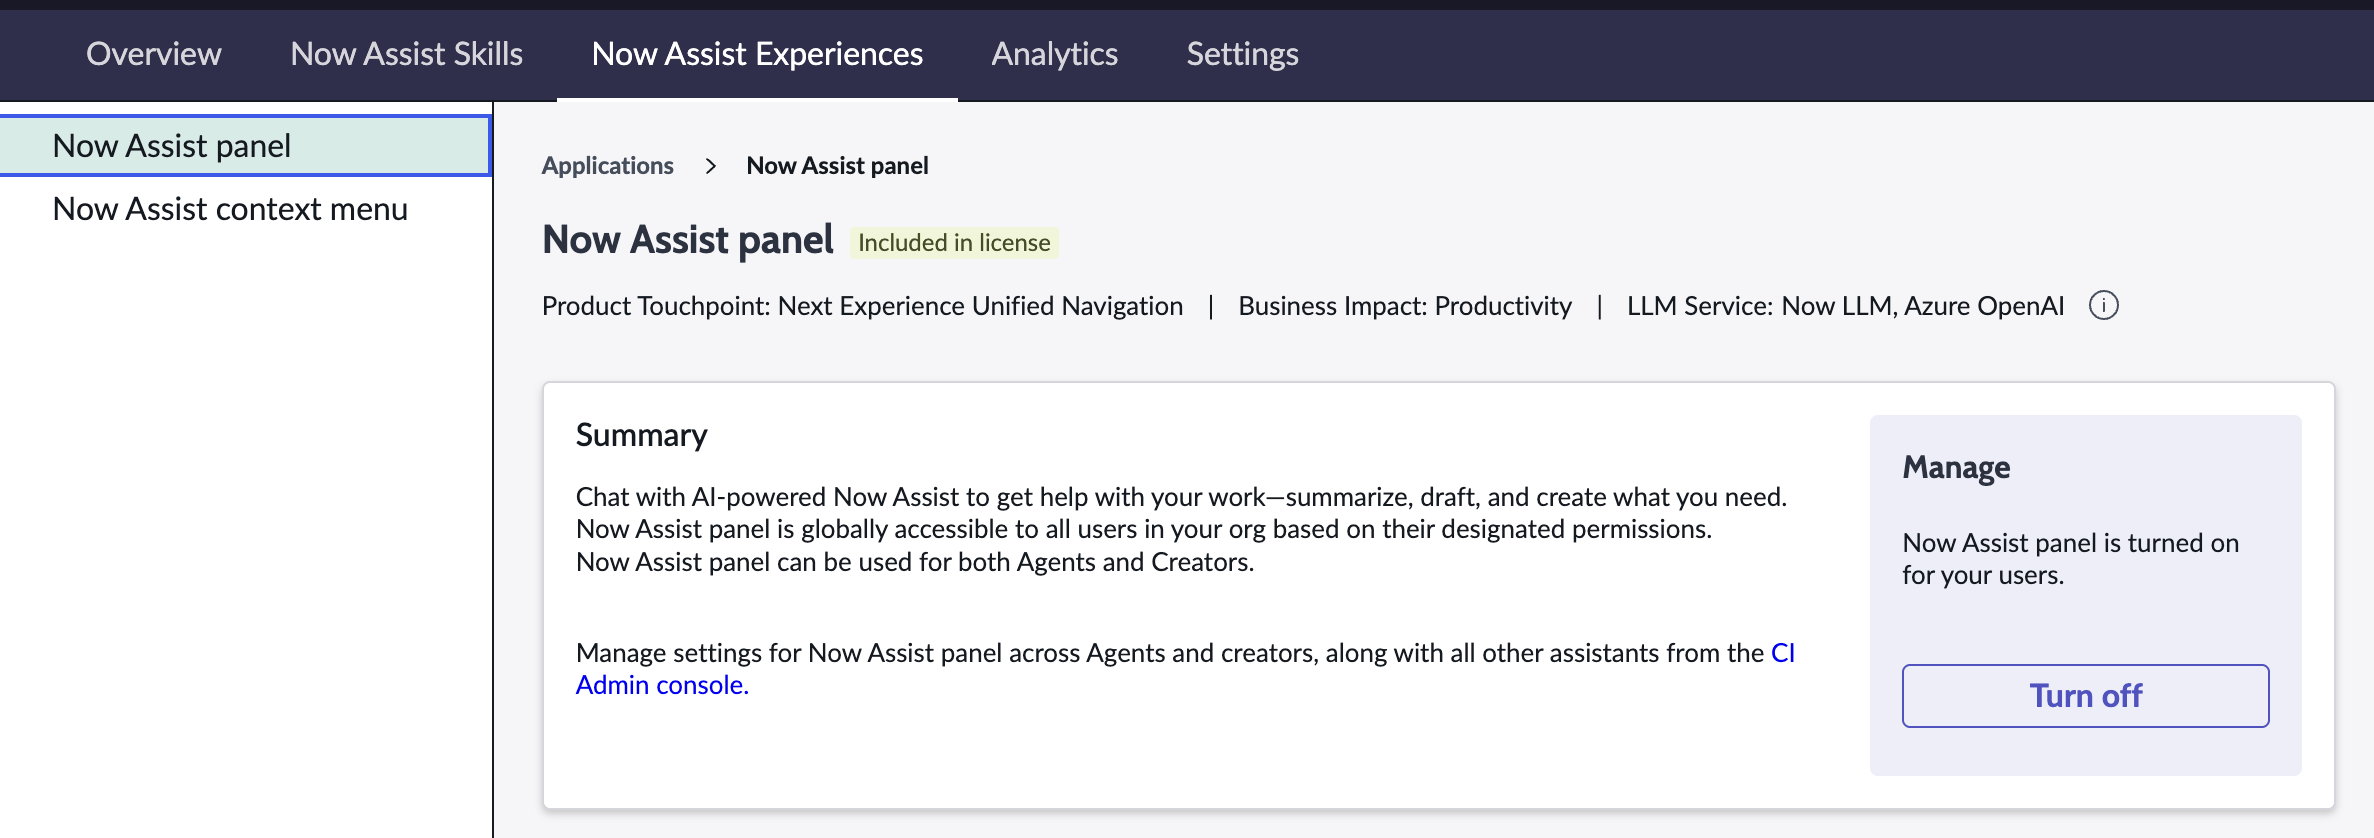The height and width of the screenshot is (838, 2374).
Task: Click the 'Chat with AI-powered Now Assist' line
Action: click(1181, 497)
